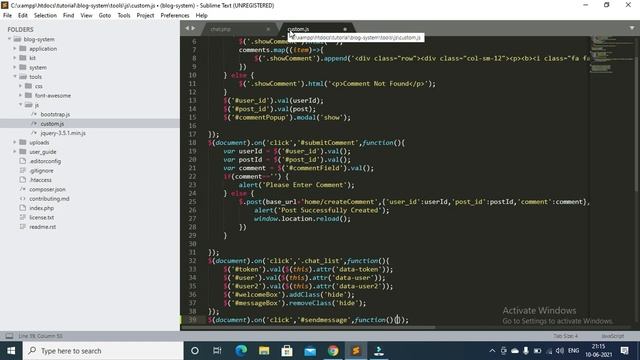Open Google Chrome from taskbar

333,351
